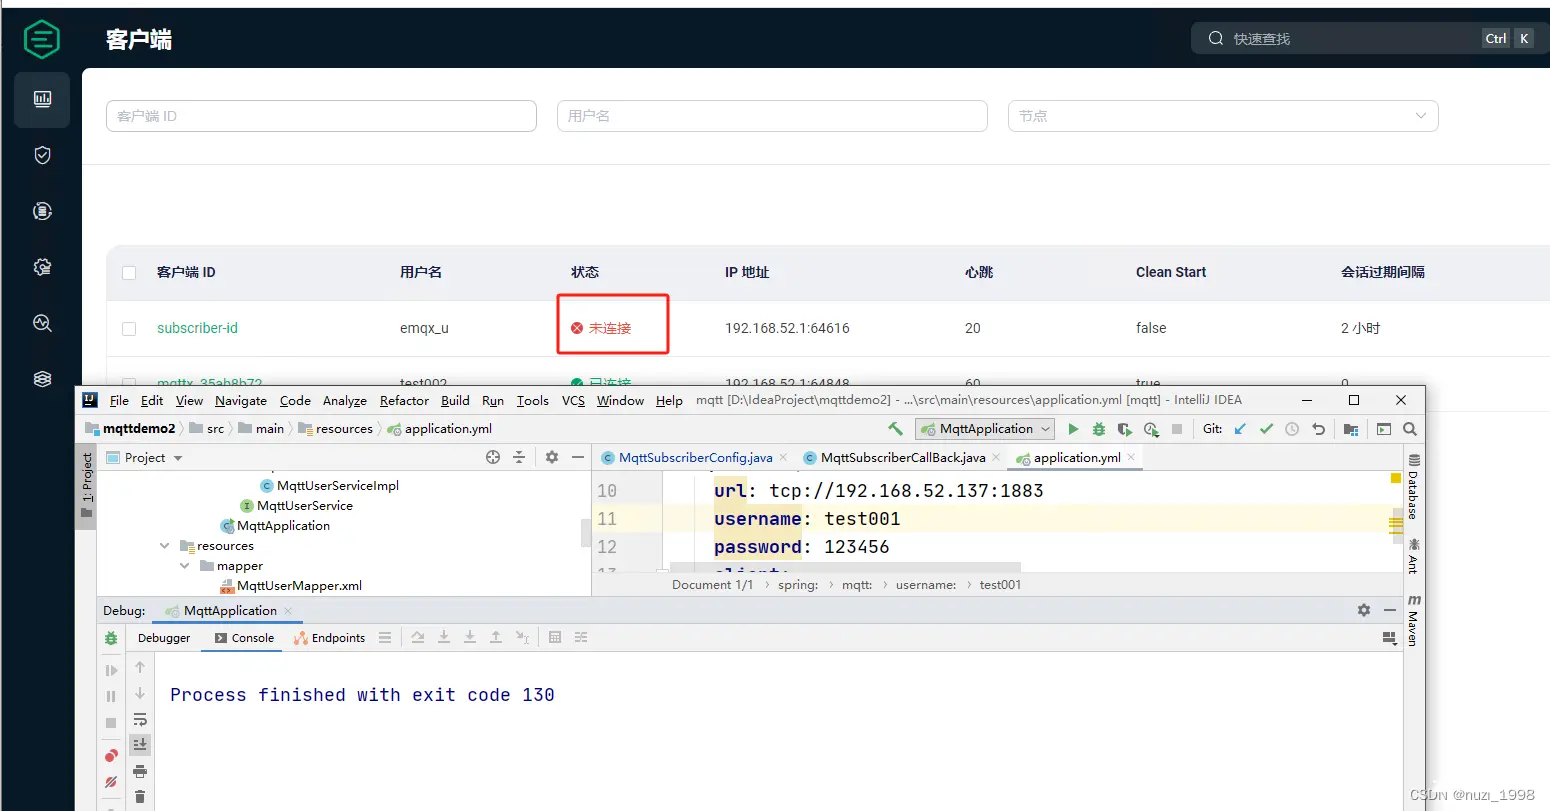This screenshot has width=1550, height=811.
Task: Click the locate target icon in Project panel
Action: tap(493, 457)
